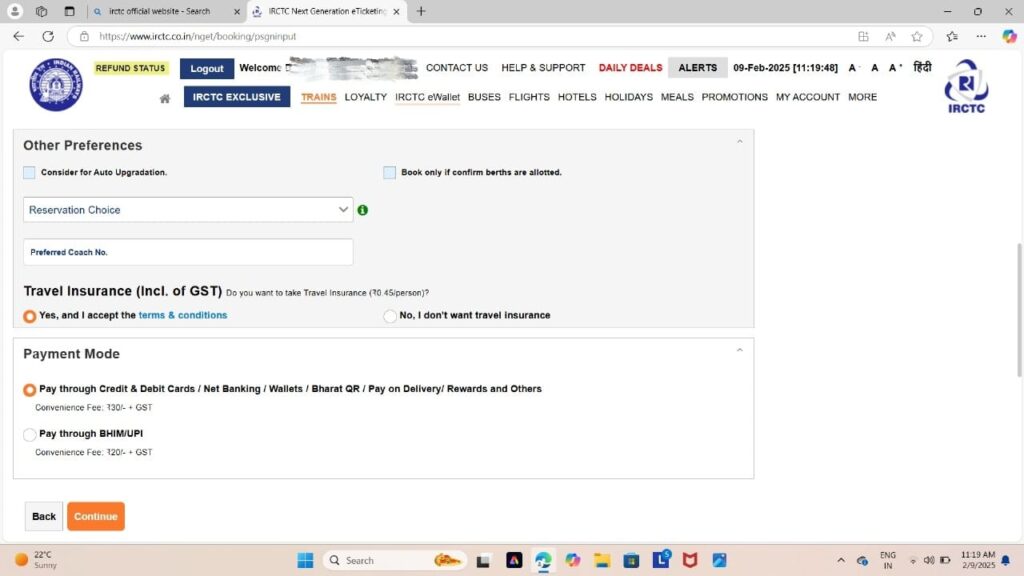Click the green info icon beside Reservation Choice
This screenshot has height=576, width=1024.
(x=362, y=210)
